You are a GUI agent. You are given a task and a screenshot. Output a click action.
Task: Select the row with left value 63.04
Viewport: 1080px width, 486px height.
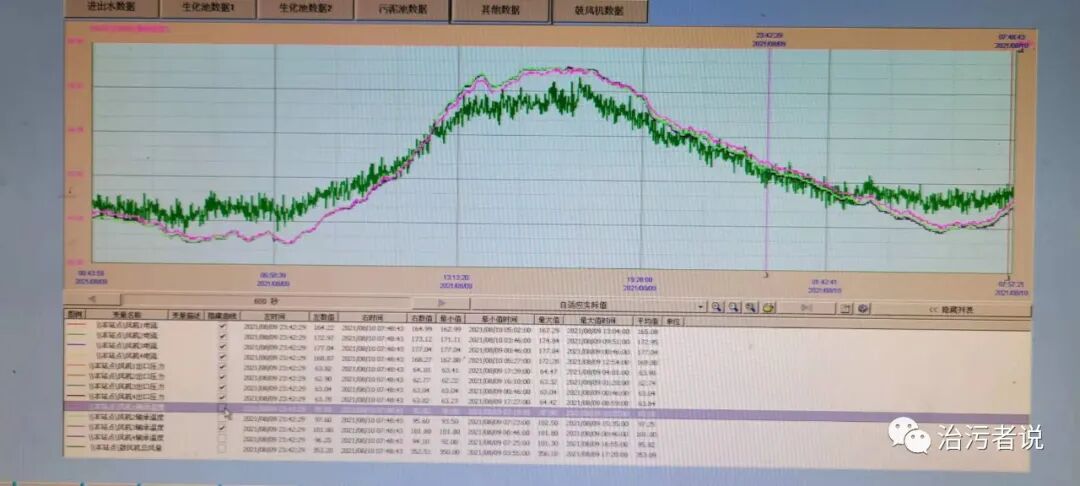point(547,388)
